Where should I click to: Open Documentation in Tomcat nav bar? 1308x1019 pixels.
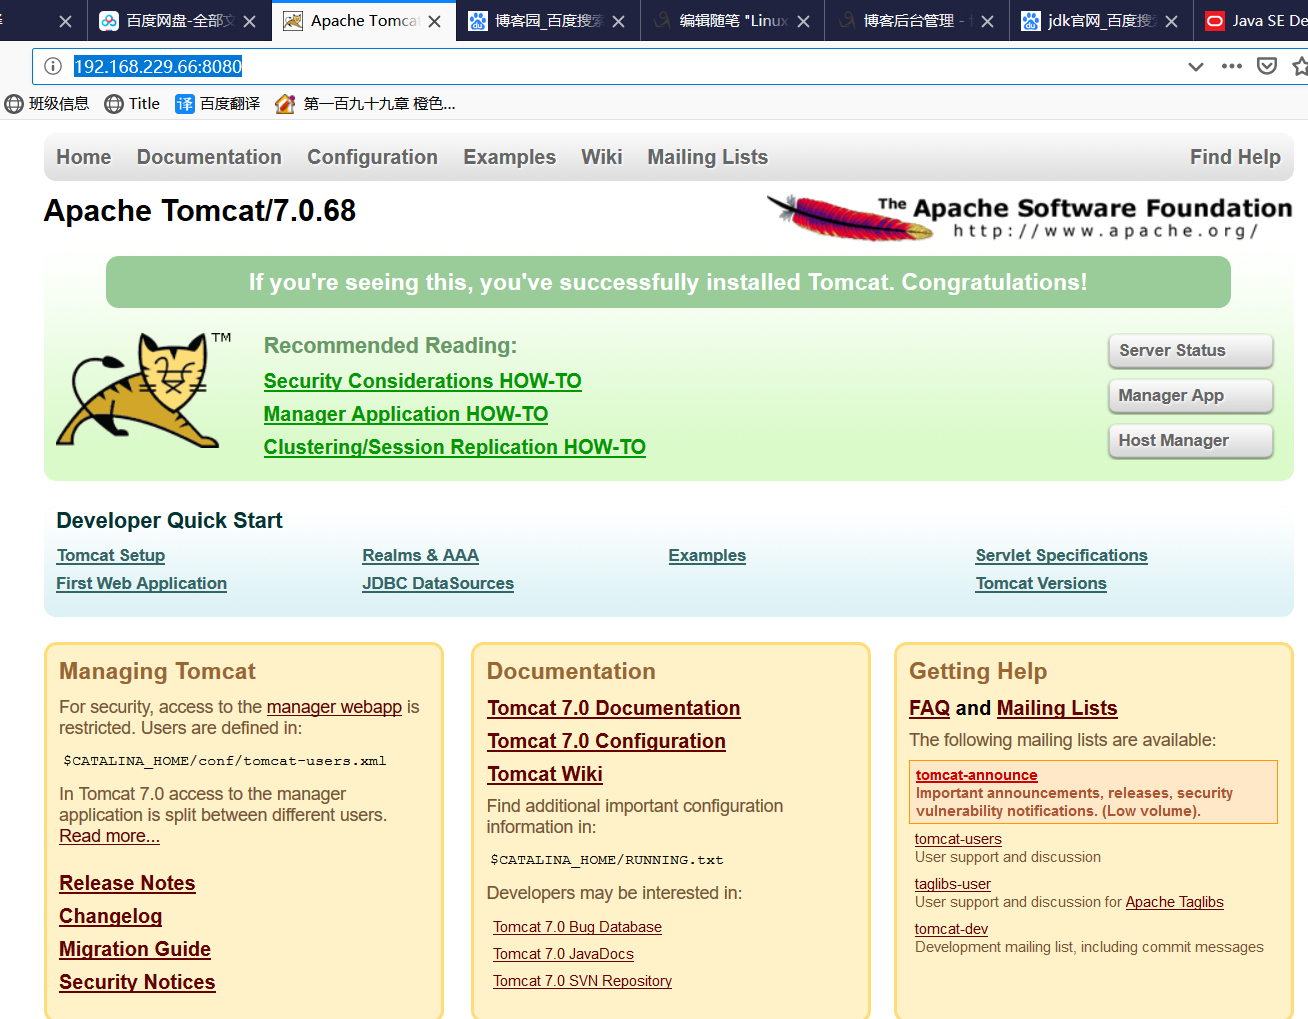tap(209, 157)
